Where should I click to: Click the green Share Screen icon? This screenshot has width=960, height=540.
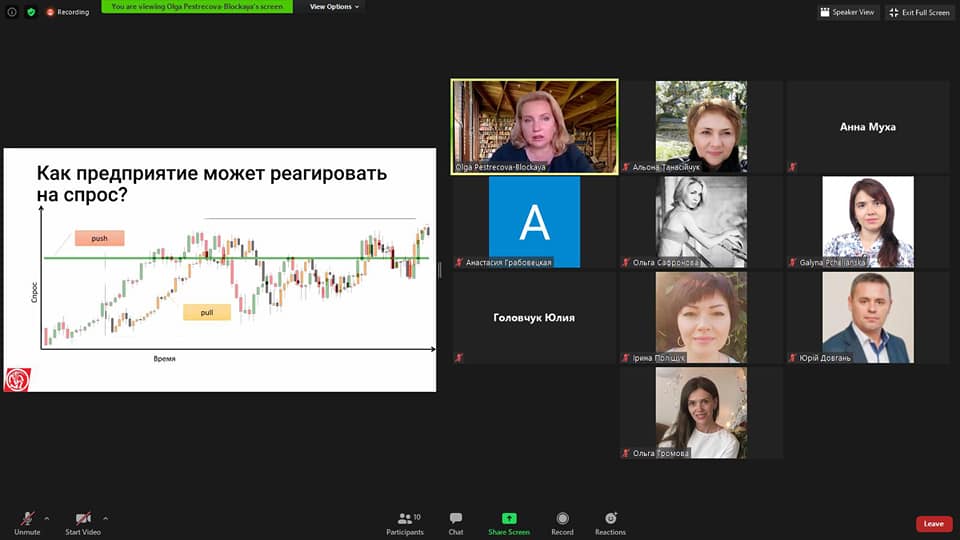click(x=509, y=519)
